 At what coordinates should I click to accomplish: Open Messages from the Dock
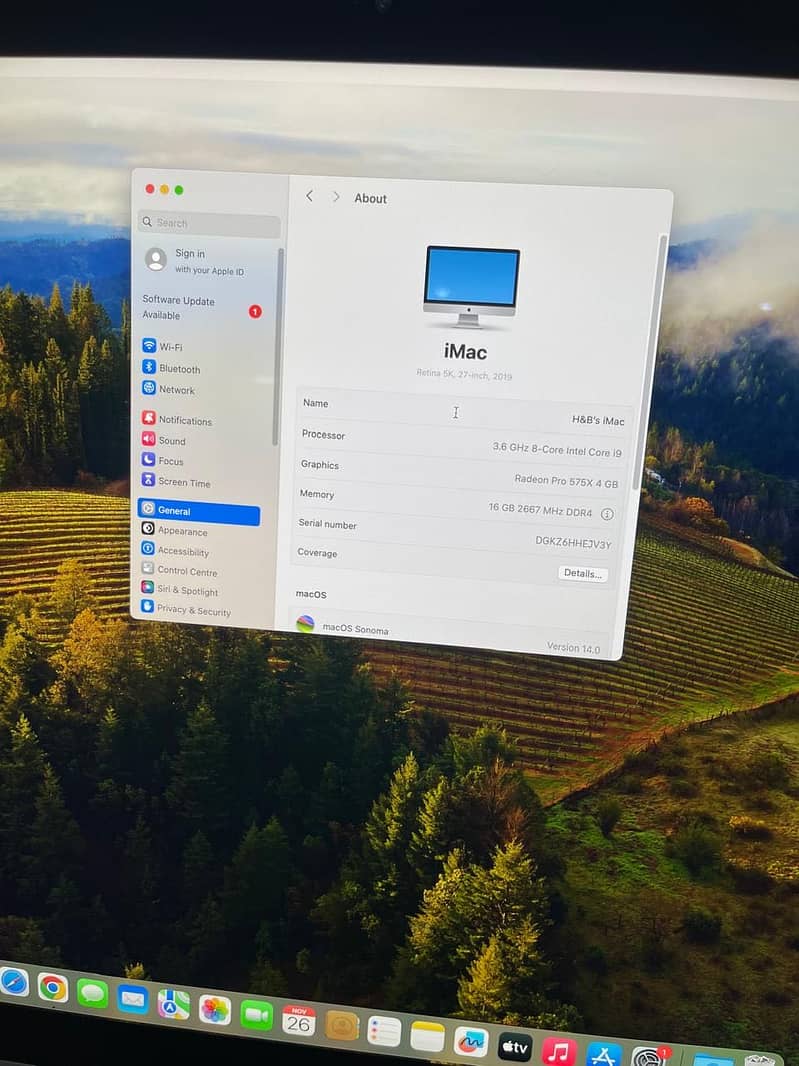[92, 993]
